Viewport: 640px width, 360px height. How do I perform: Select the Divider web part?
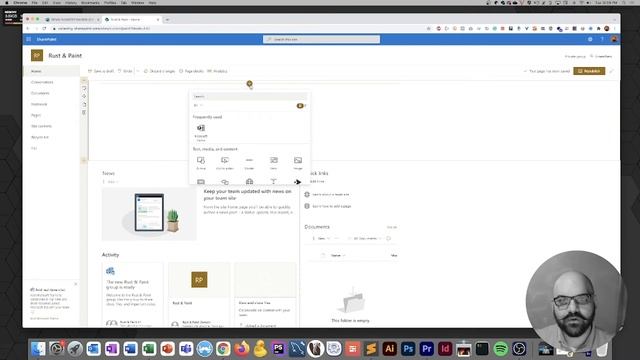pyautogui.click(x=249, y=163)
